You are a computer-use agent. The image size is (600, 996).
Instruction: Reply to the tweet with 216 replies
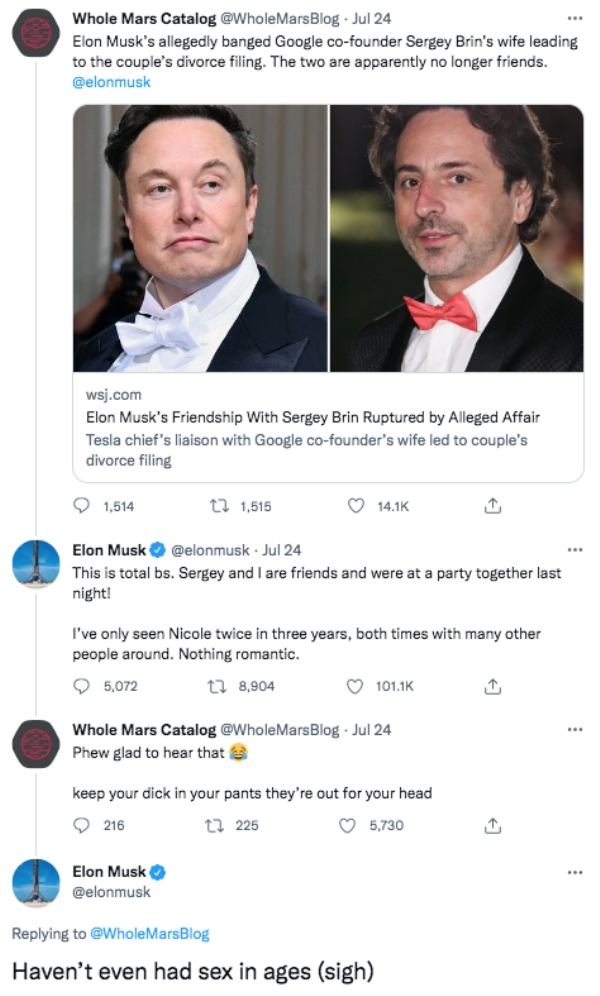click(x=82, y=825)
